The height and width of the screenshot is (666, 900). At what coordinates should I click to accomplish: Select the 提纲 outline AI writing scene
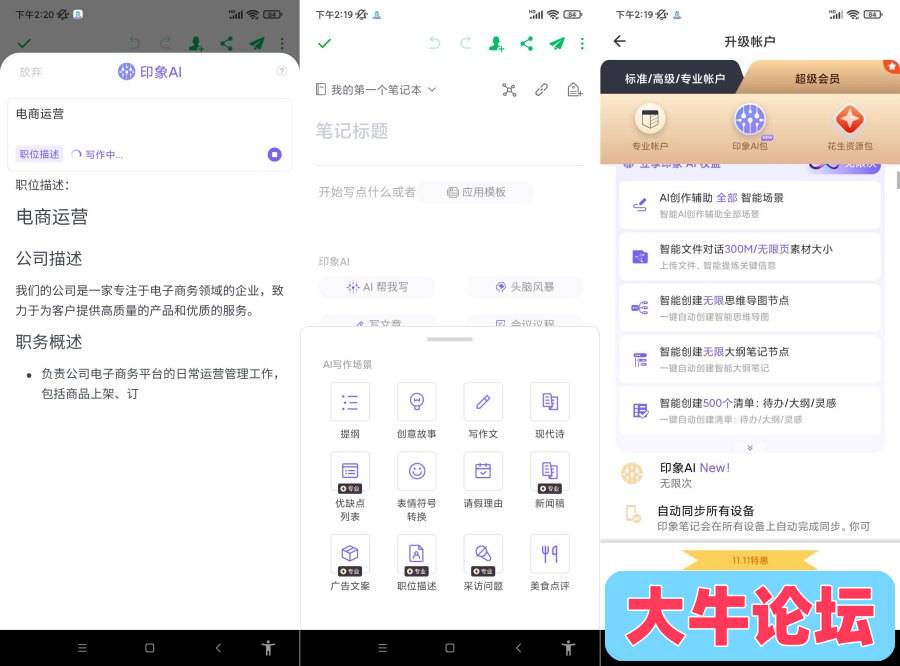(x=350, y=402)
